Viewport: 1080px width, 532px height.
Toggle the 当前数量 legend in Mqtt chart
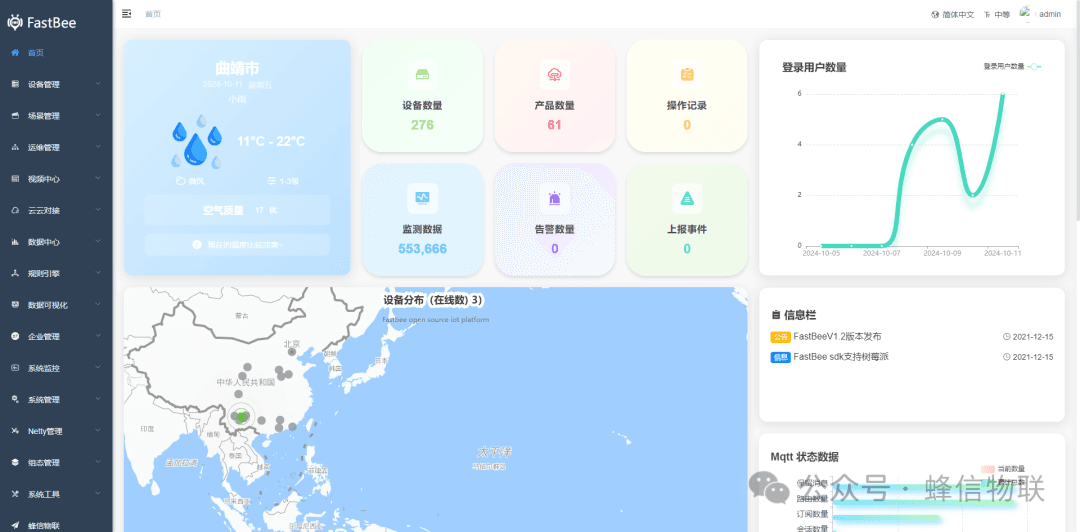[1003, 469]
